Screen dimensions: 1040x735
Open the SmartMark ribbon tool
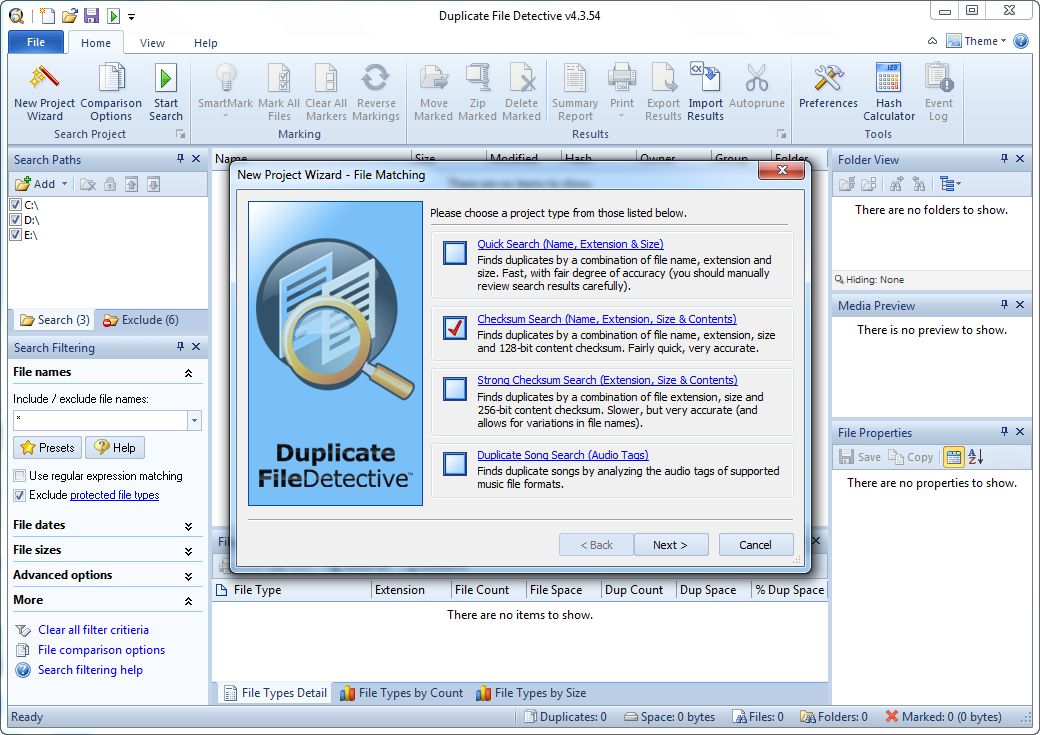(226, 92)
